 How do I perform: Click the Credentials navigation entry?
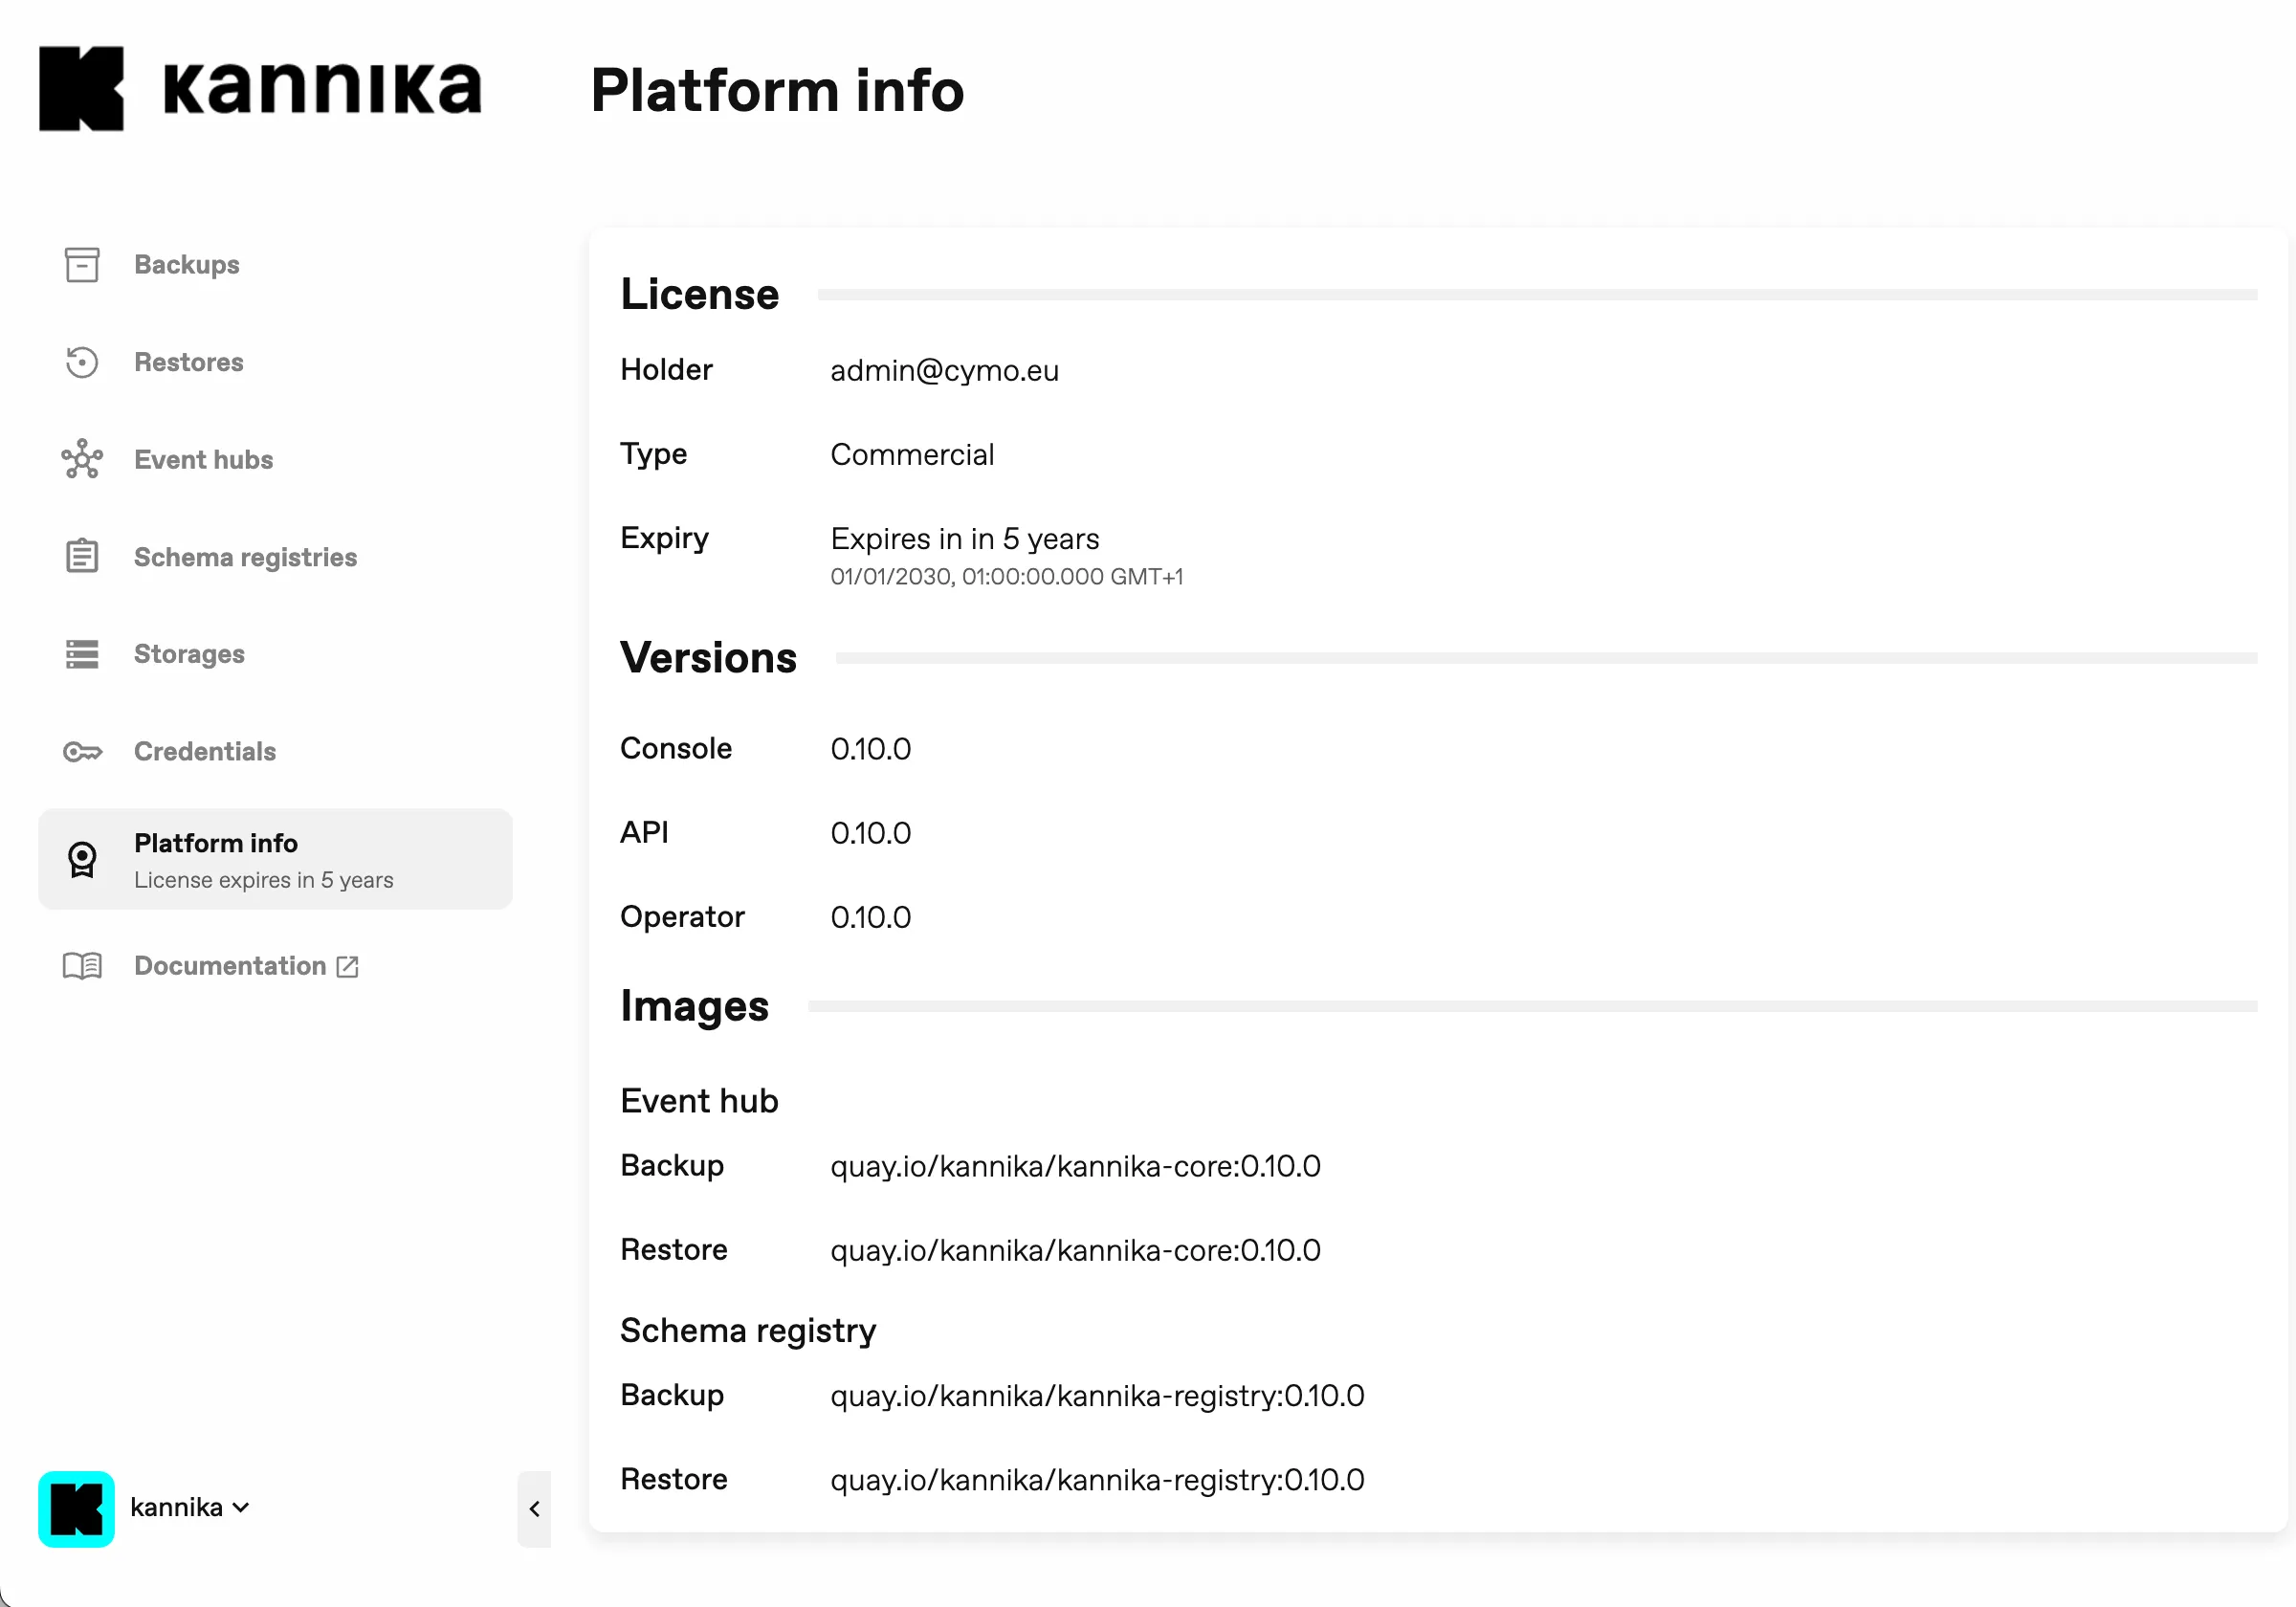(x=204, y=751)
